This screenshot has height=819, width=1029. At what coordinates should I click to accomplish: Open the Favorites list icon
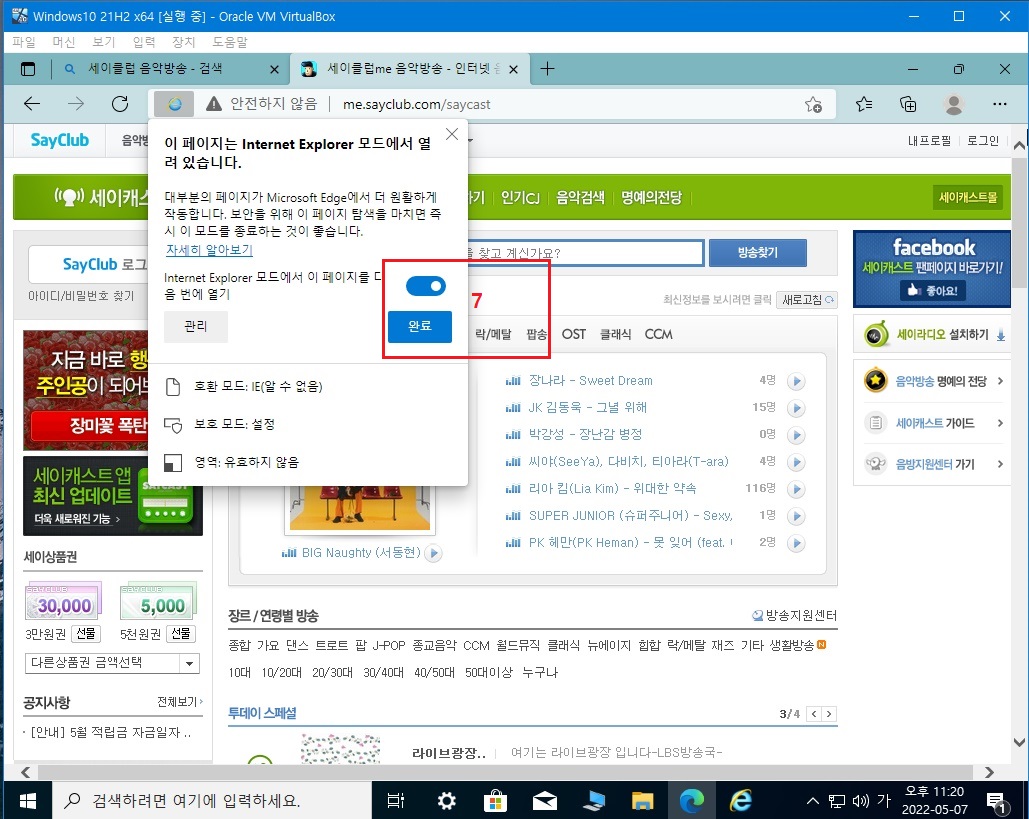click(x=864, y=104)
